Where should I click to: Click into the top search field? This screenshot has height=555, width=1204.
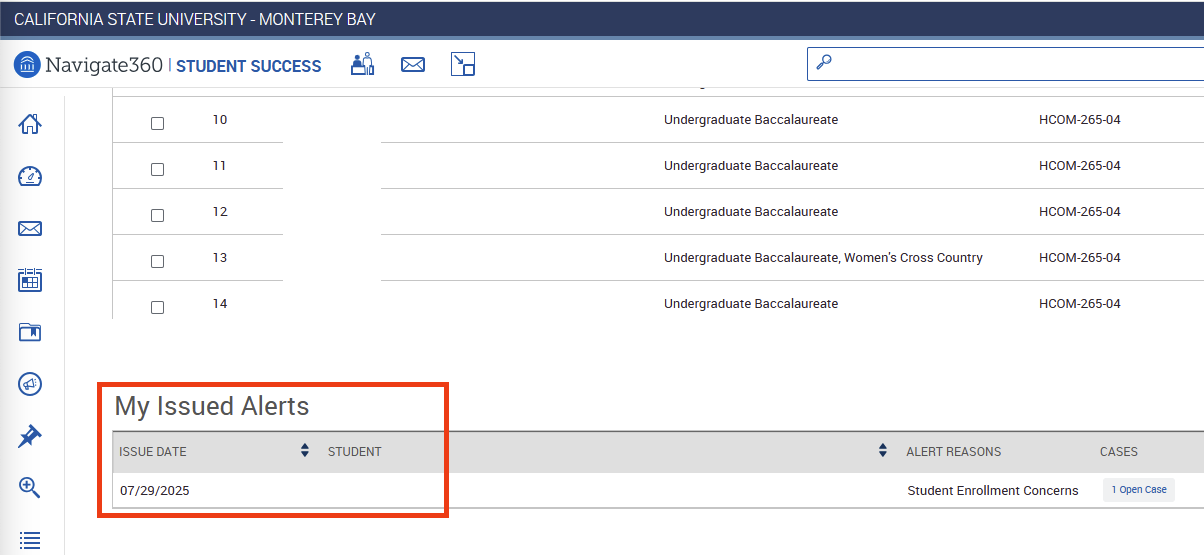click(1005, 63)
